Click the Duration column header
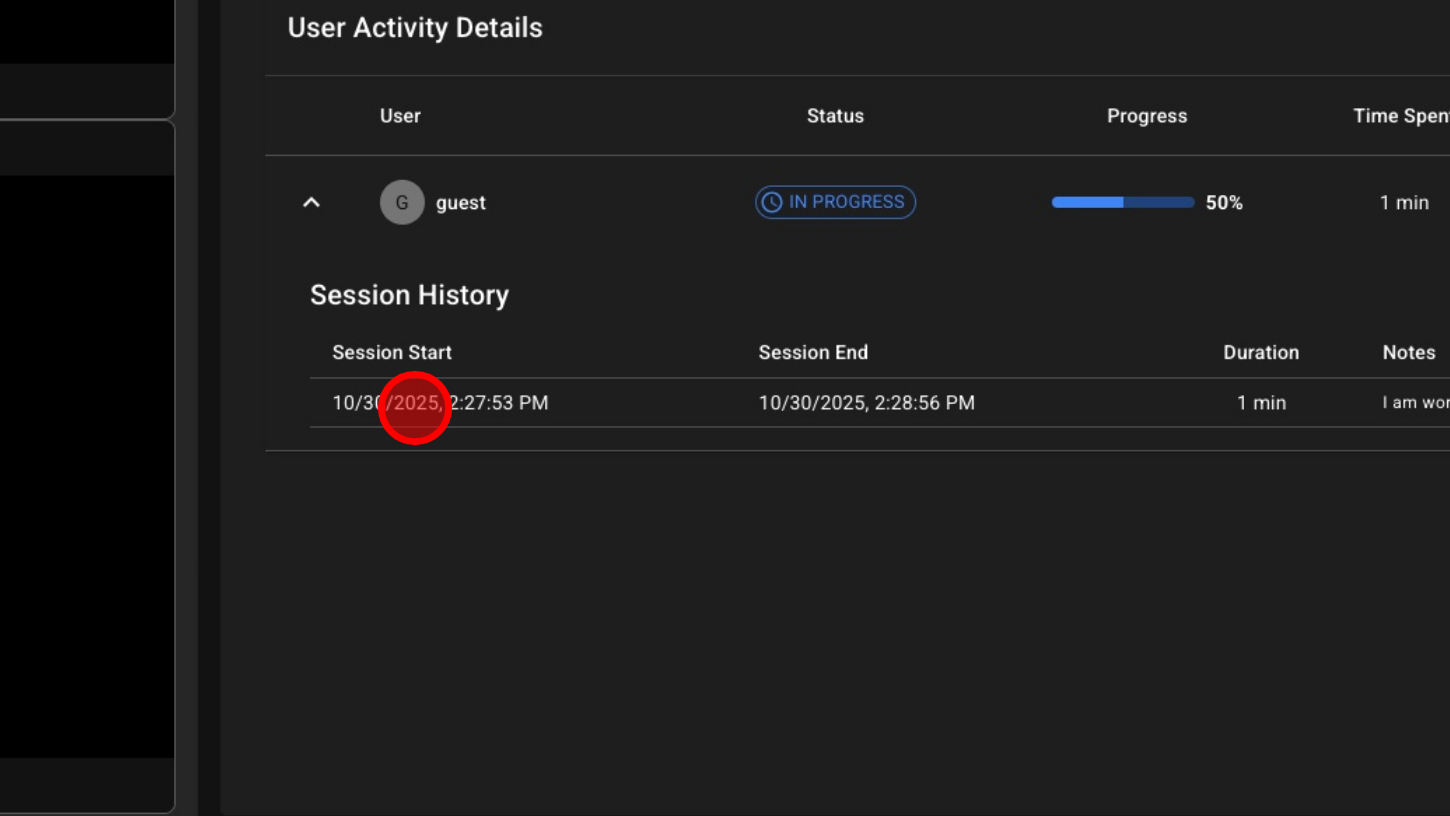Image resolution: width=1450 pixels, height=816 pixels. tap(1260, 353)
